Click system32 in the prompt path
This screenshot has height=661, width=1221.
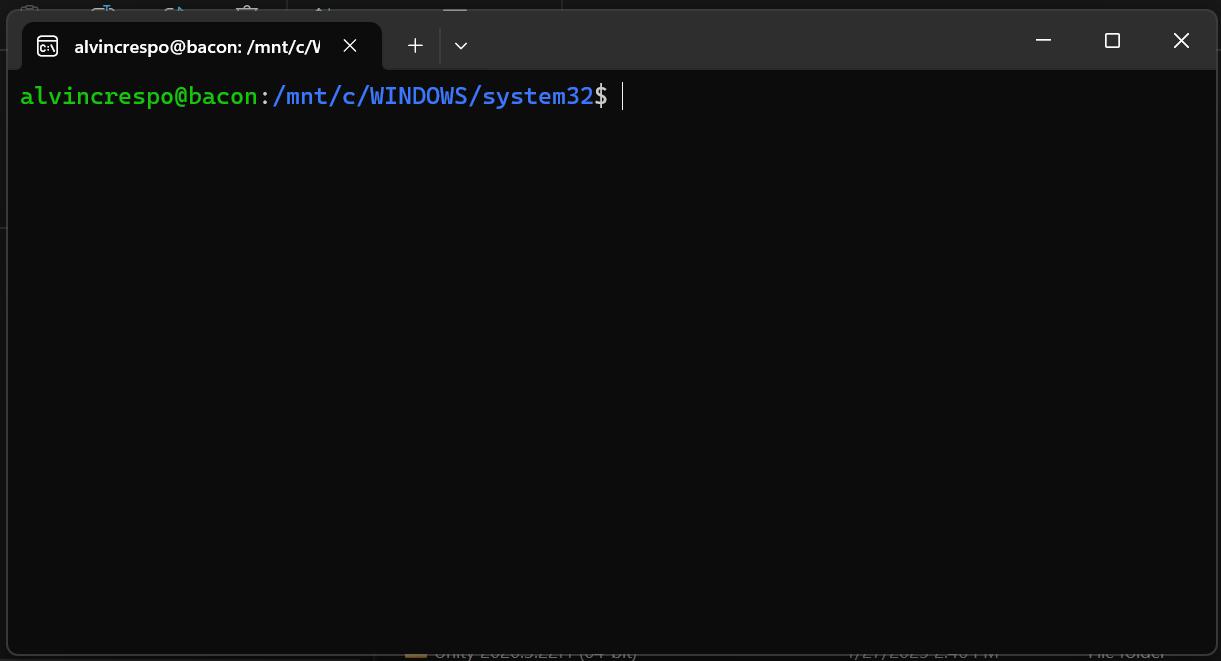538,96
